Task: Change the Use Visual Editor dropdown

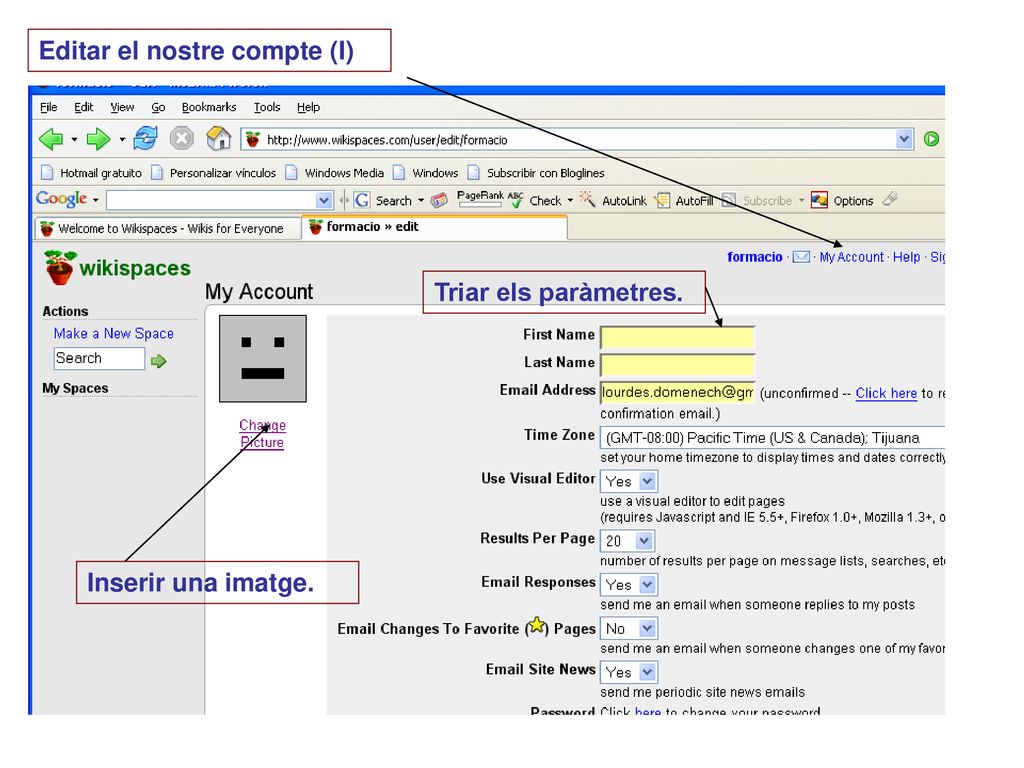Action: coord(628,481)
